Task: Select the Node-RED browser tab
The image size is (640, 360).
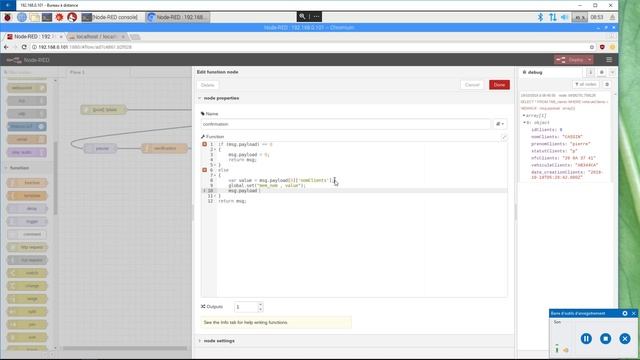Action: [x=35, y=37]
